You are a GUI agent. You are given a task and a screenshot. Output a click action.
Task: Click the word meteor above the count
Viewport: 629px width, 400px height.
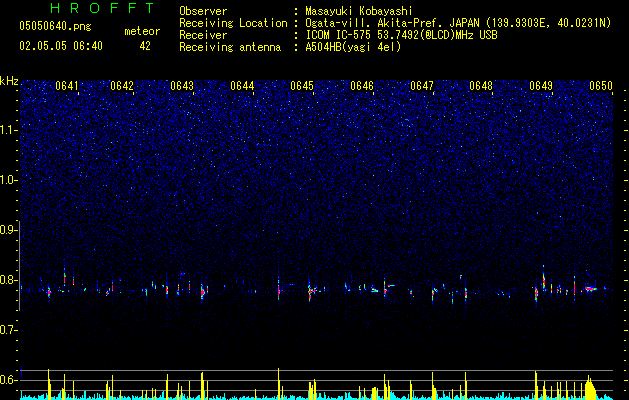click(142, 31)
